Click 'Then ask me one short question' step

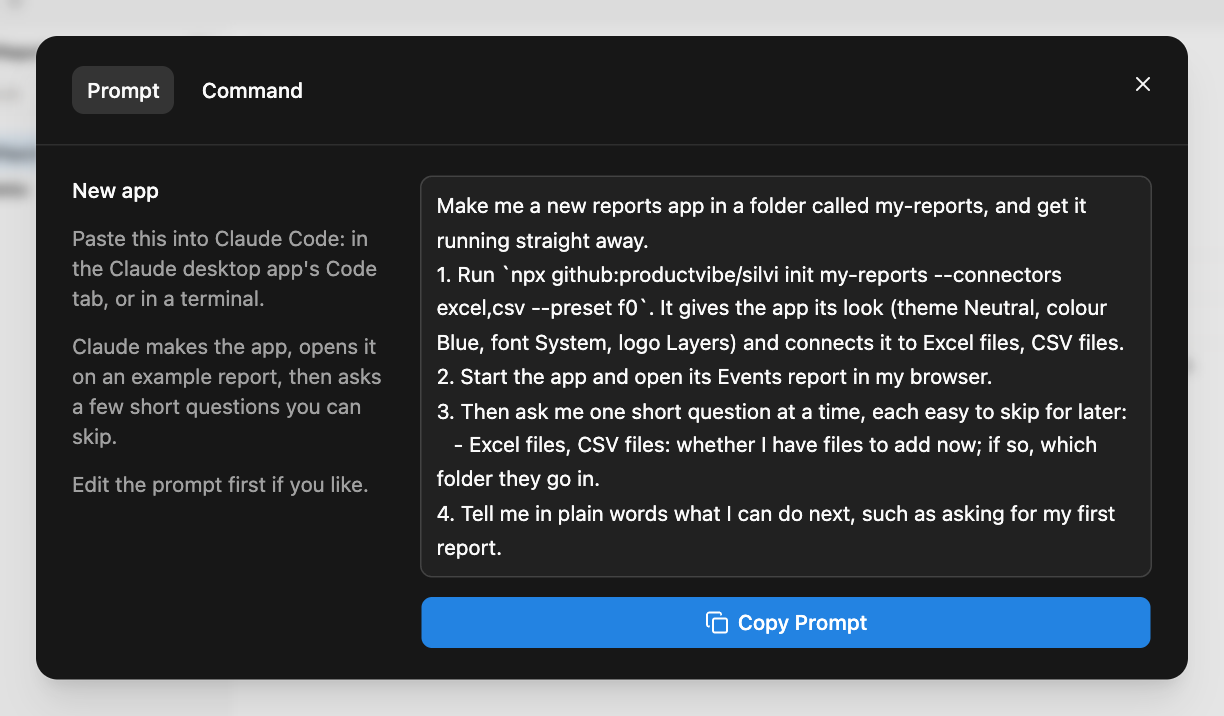(x=782, y=411)
